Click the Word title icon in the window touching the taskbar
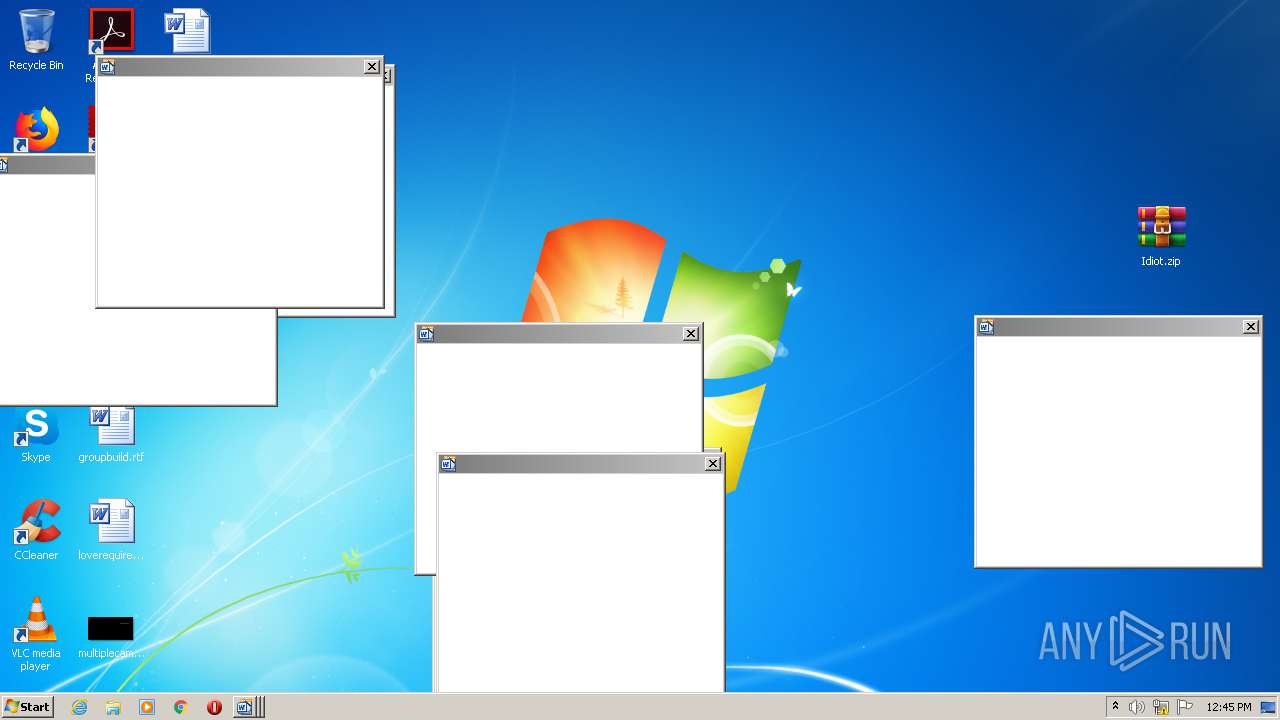This screenshot has width=1280, height=720. tap(448, 464)
